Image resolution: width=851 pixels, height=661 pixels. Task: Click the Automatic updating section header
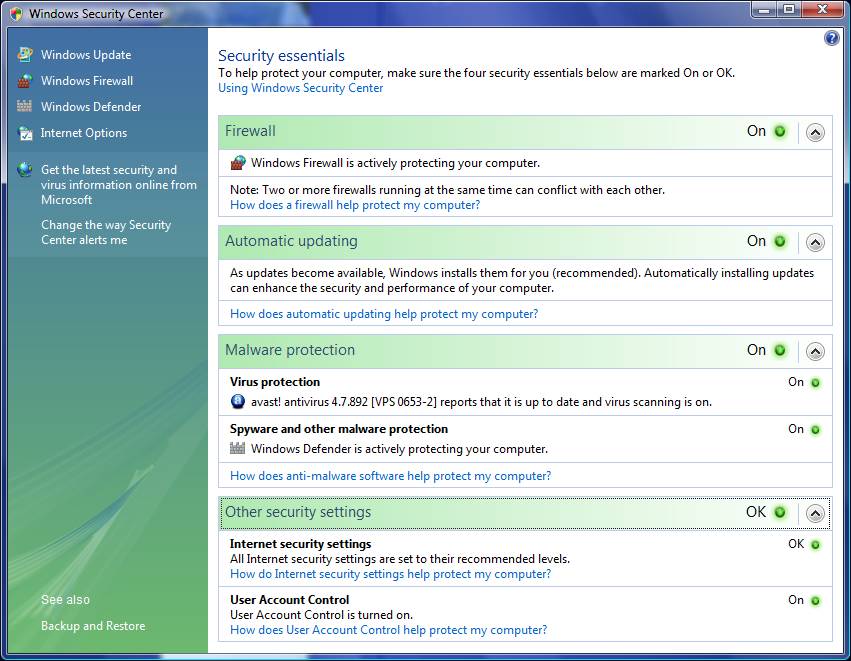pos(525,242)
